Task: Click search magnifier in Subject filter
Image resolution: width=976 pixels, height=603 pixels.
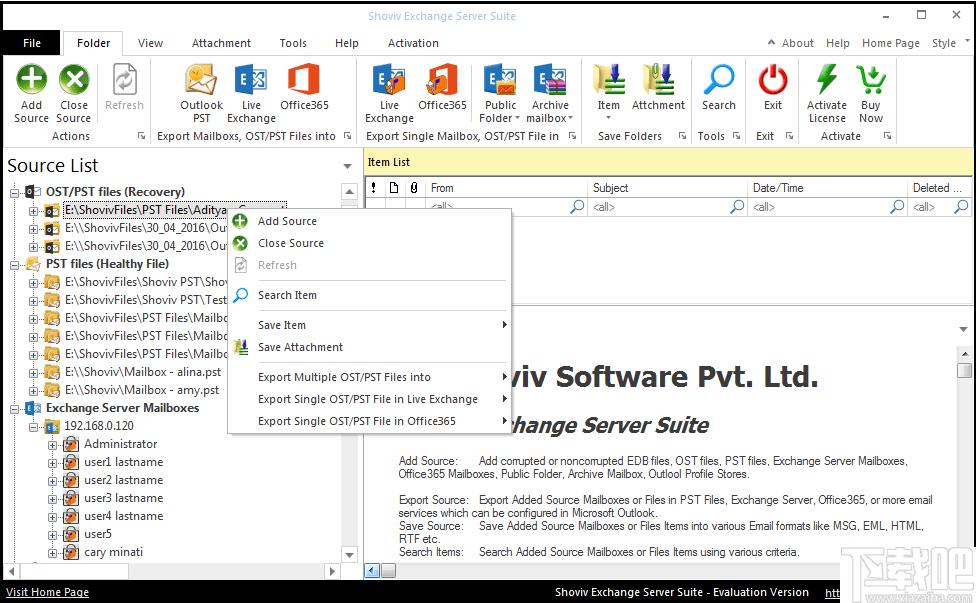Action: pos(738,206)
